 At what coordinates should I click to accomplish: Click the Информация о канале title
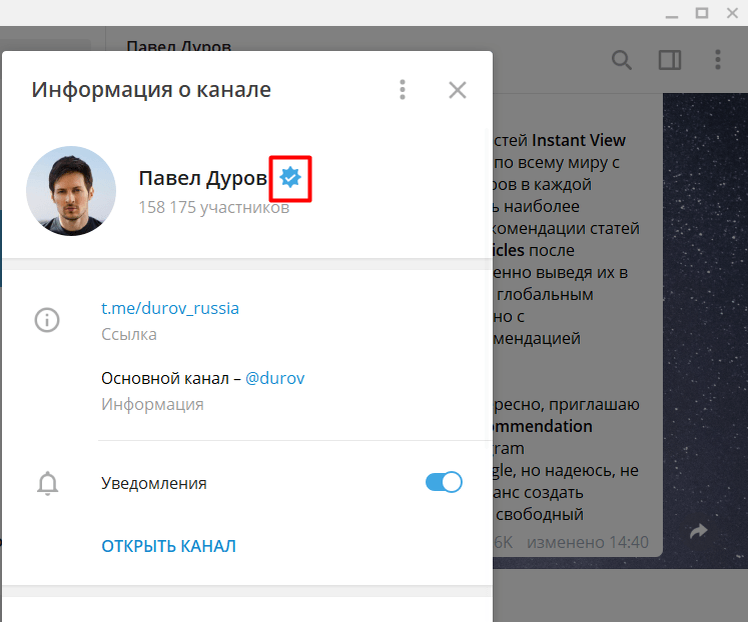(151, 90)
